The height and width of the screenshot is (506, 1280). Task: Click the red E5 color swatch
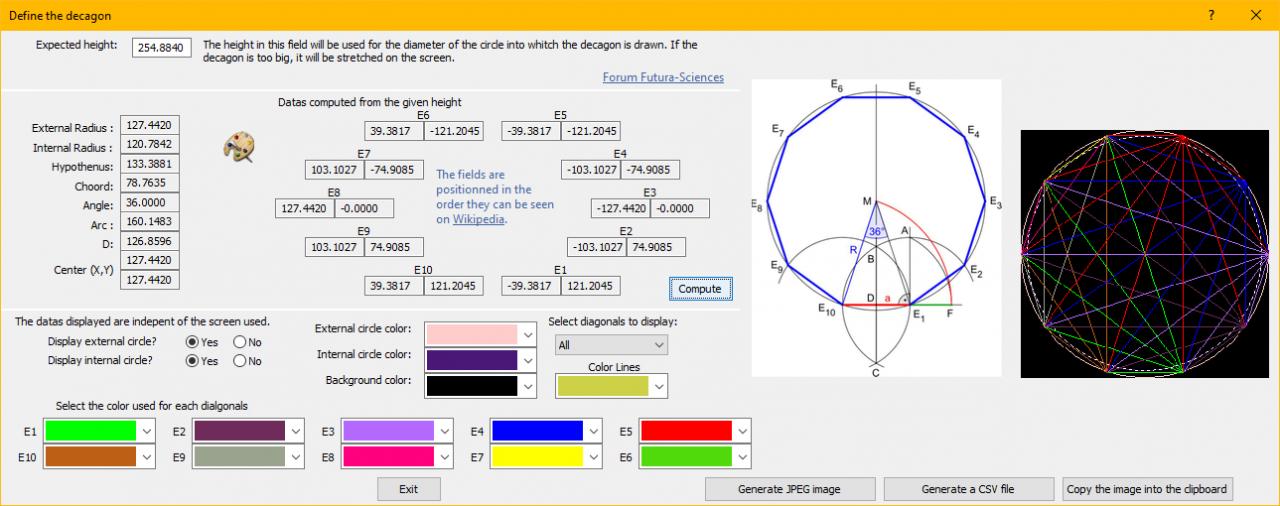tap(686, 431)
